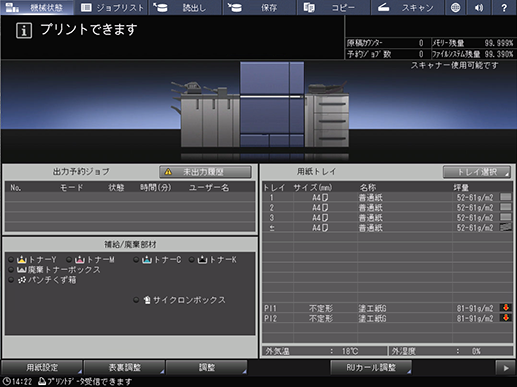This screenshot has width=517, height=387.
Task: Click the 坪量 column header
Action: point(461,188)
